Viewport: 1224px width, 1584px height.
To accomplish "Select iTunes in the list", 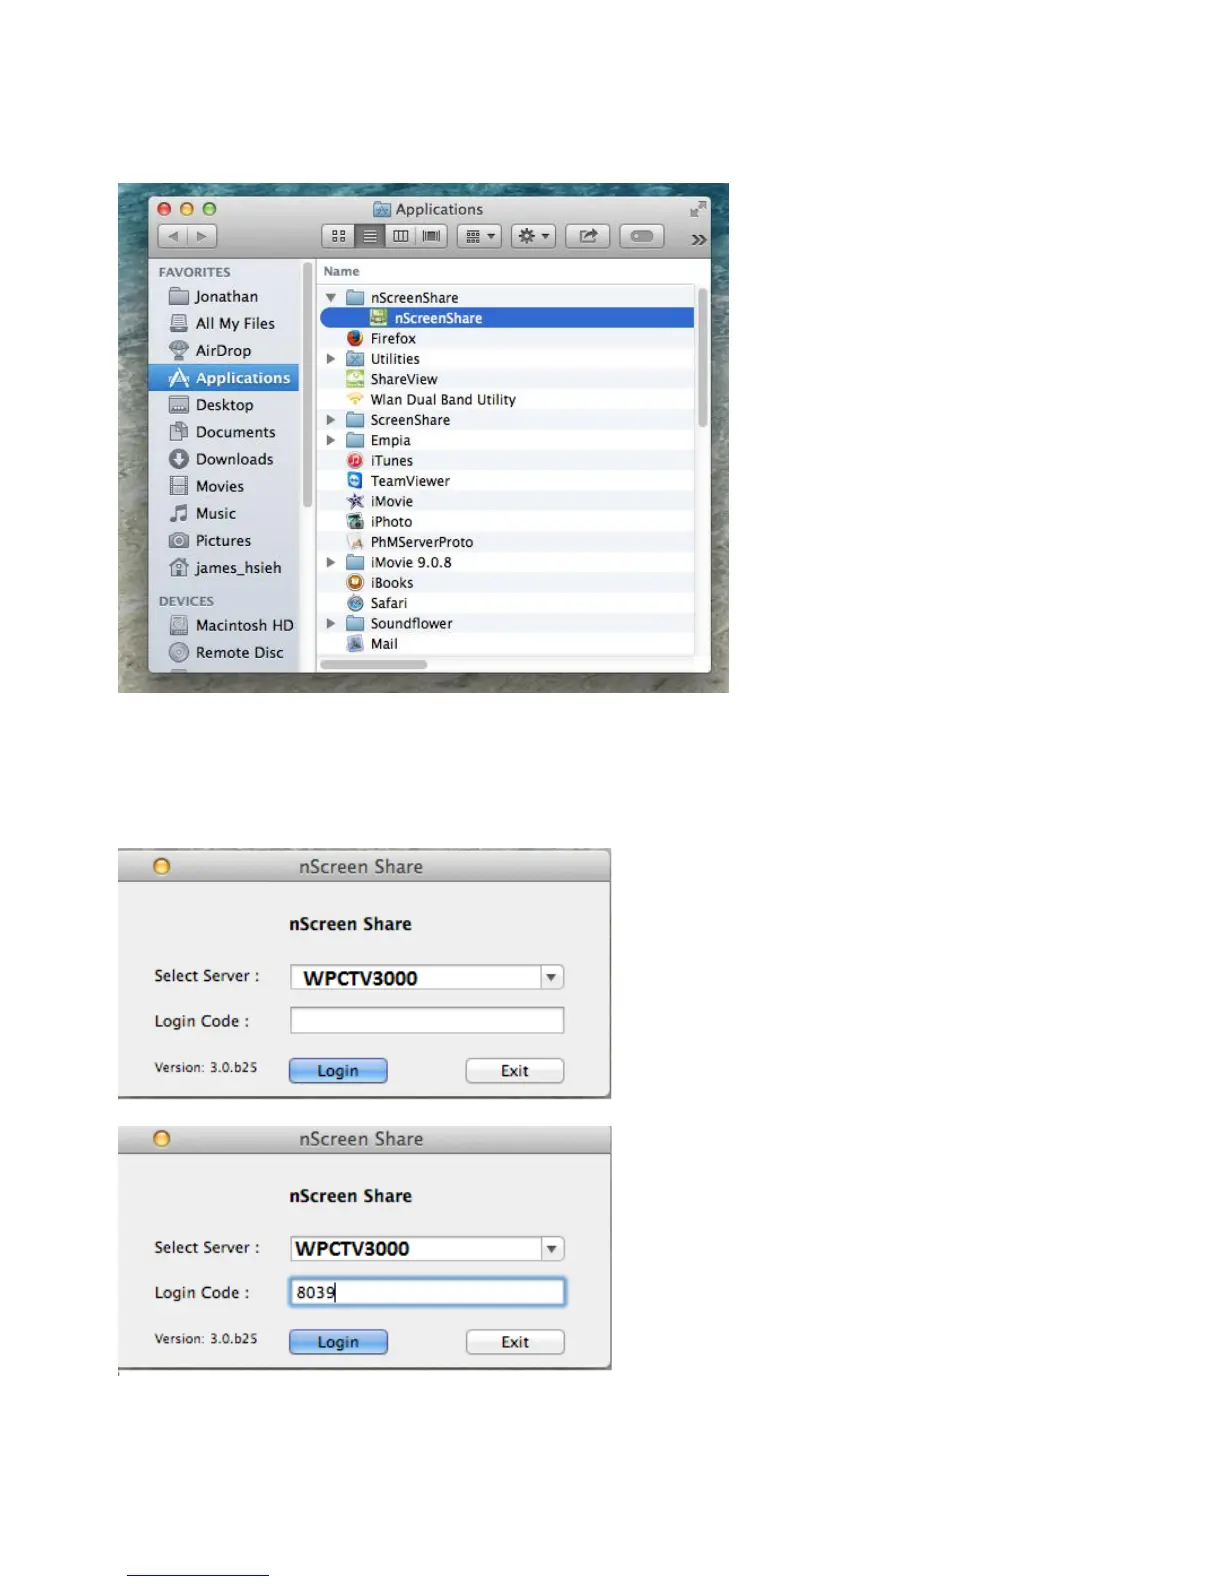I will [x=507, y=460].
